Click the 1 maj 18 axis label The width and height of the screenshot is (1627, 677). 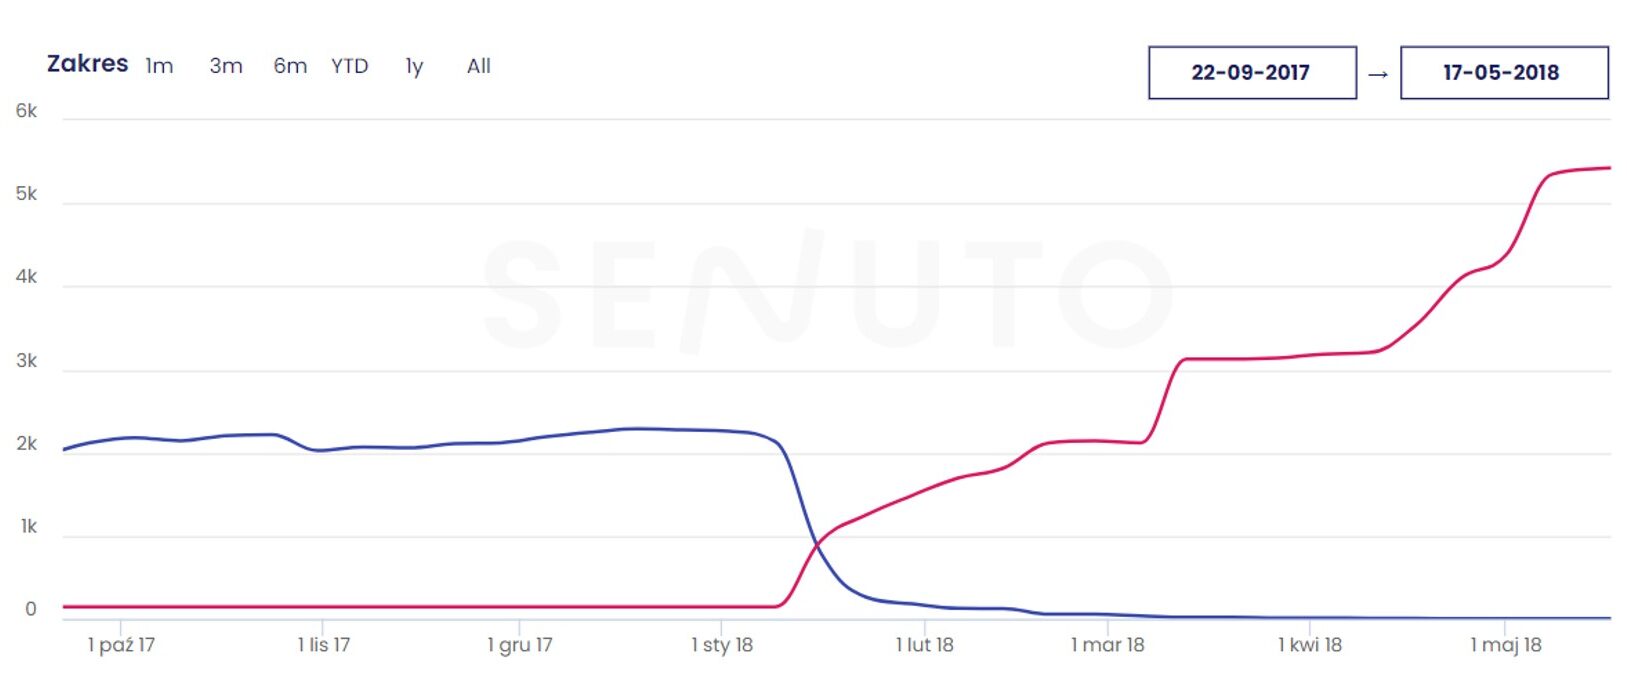(1506, 645)
